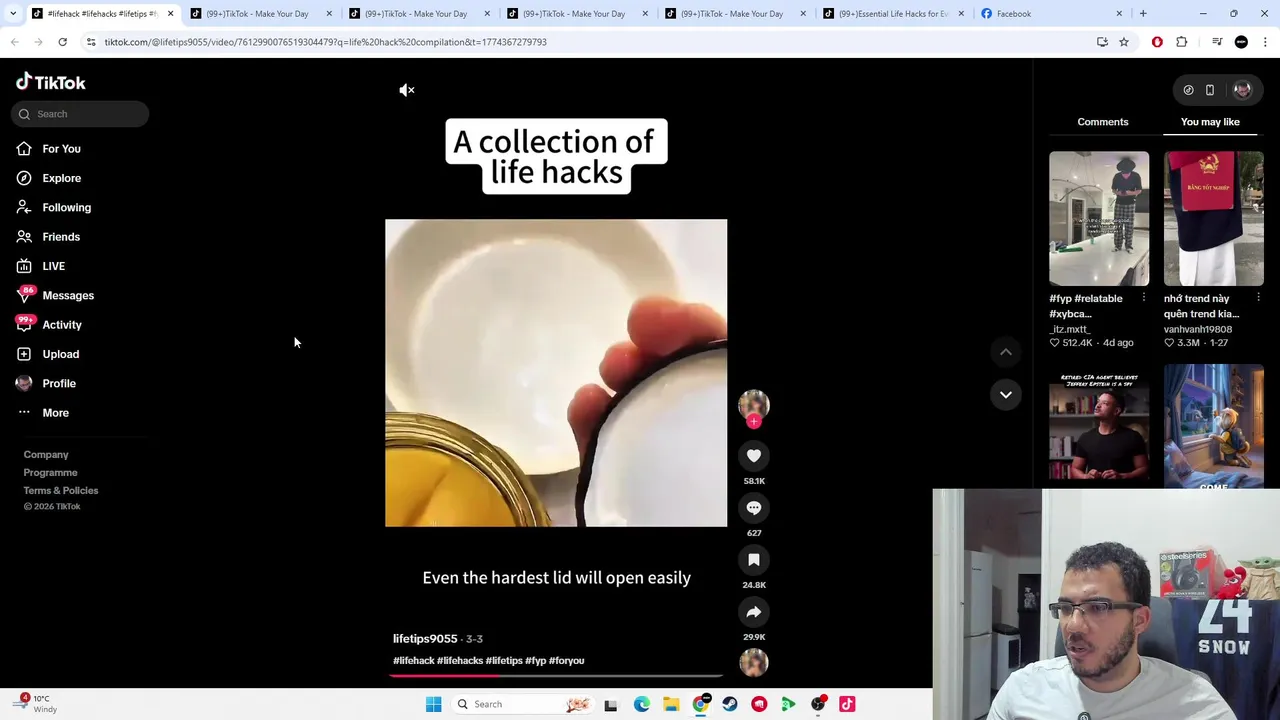This screenshot has width=1280, height=720.
Task: Open options for the #fyp #relatable video
Action: (x=1143, y=298)
